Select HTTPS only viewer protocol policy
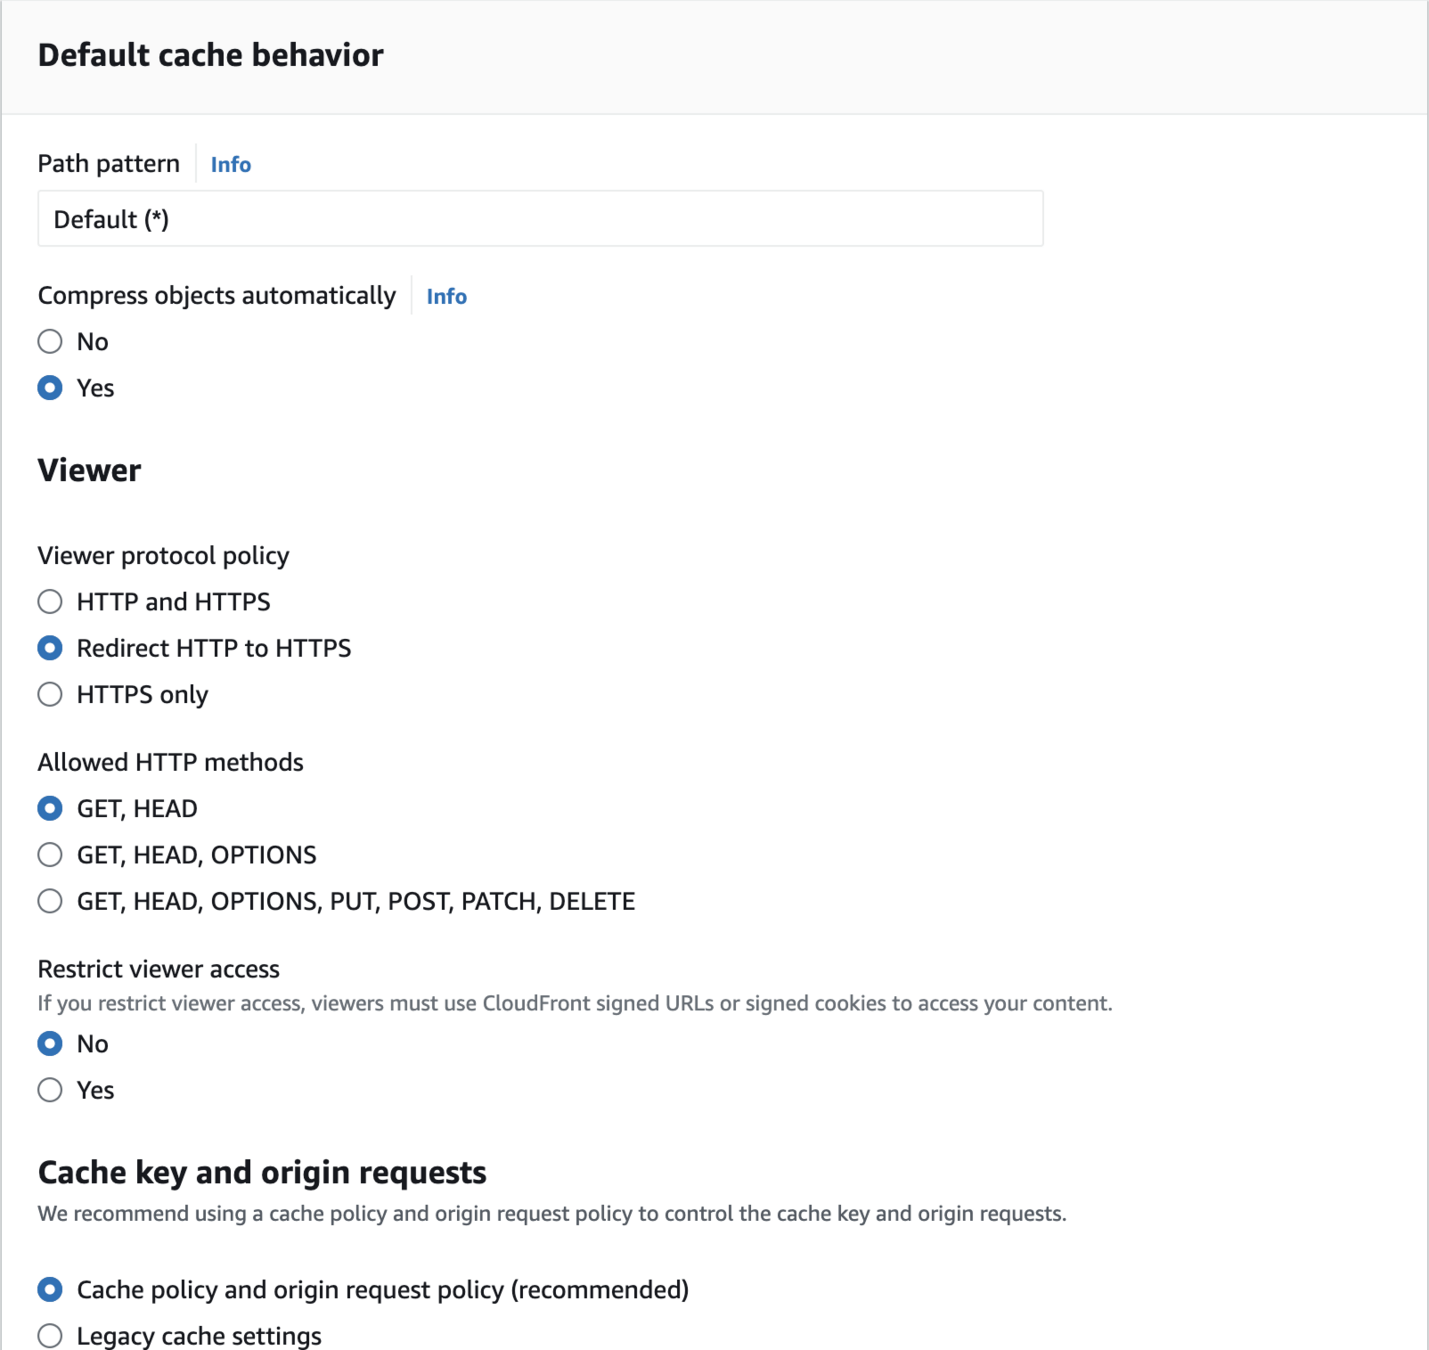Screen dimensions: 1429x1350 tap(50, 695)
